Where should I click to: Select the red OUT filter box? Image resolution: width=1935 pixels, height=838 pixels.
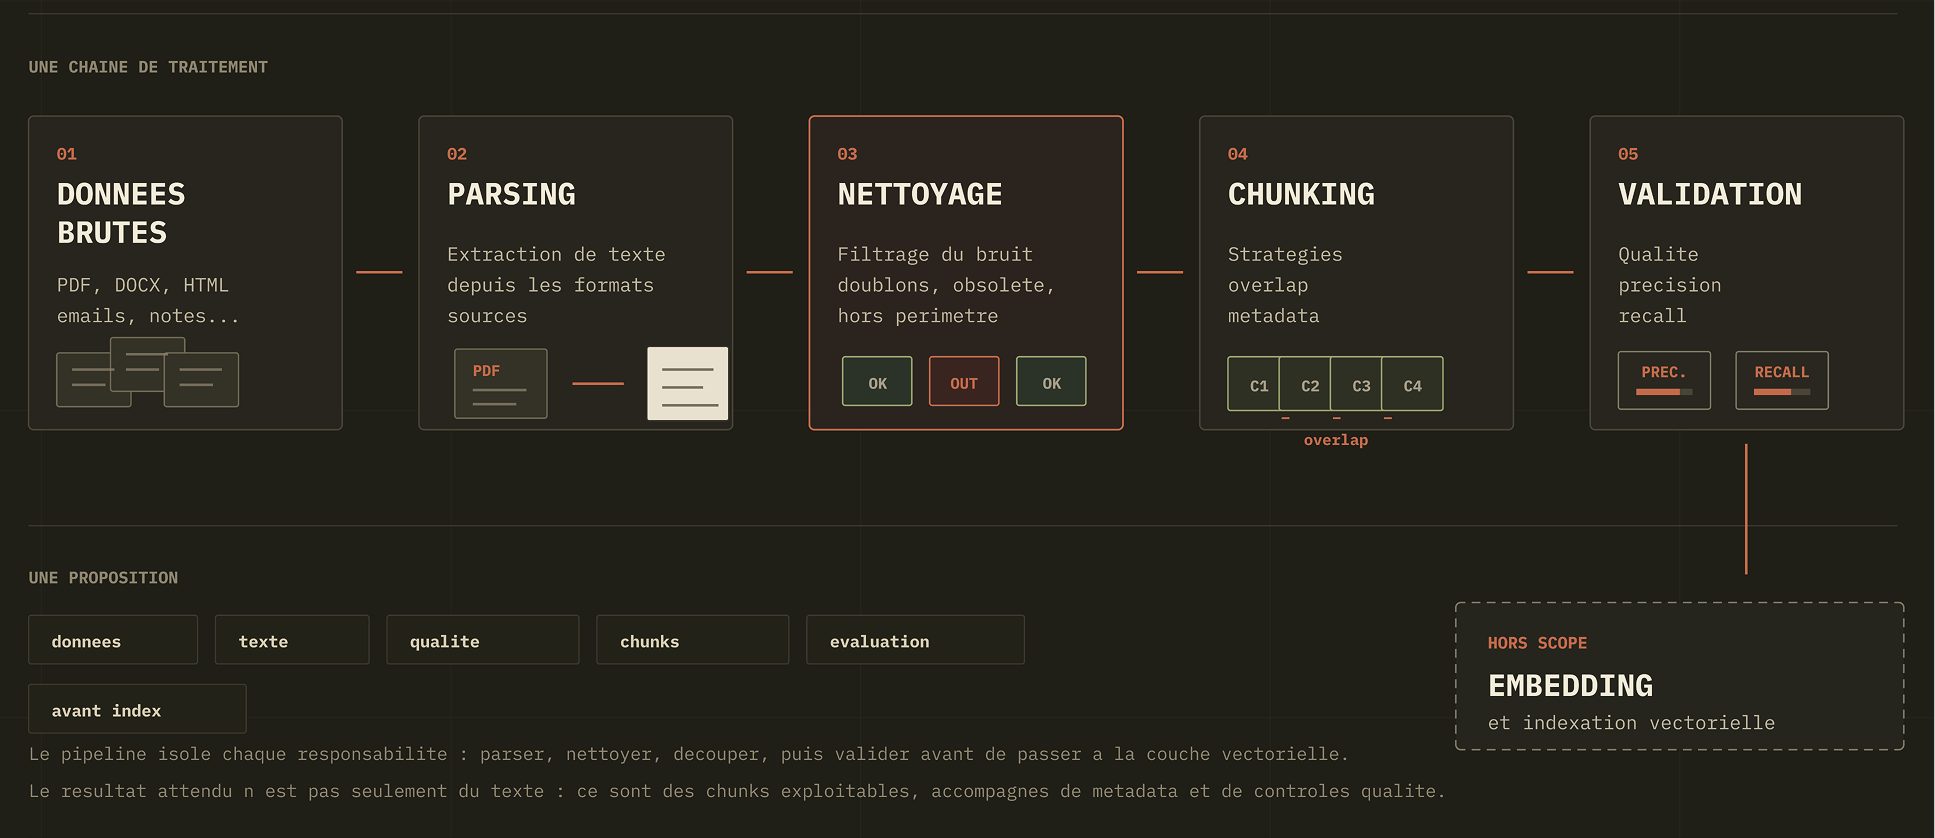pos(964,381)
